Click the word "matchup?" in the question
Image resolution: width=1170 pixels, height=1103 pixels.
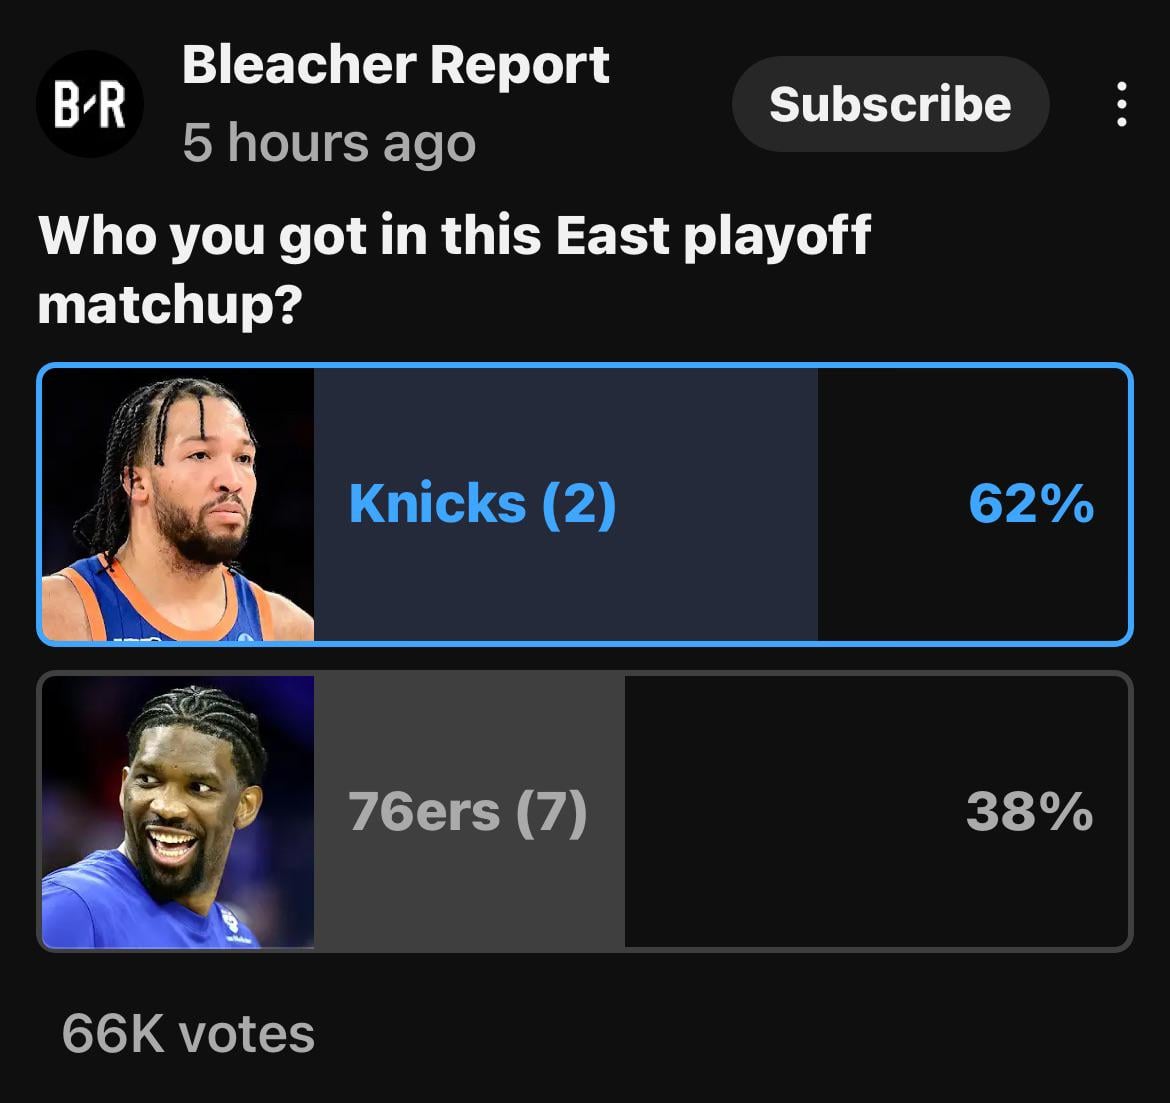(170, 304)
